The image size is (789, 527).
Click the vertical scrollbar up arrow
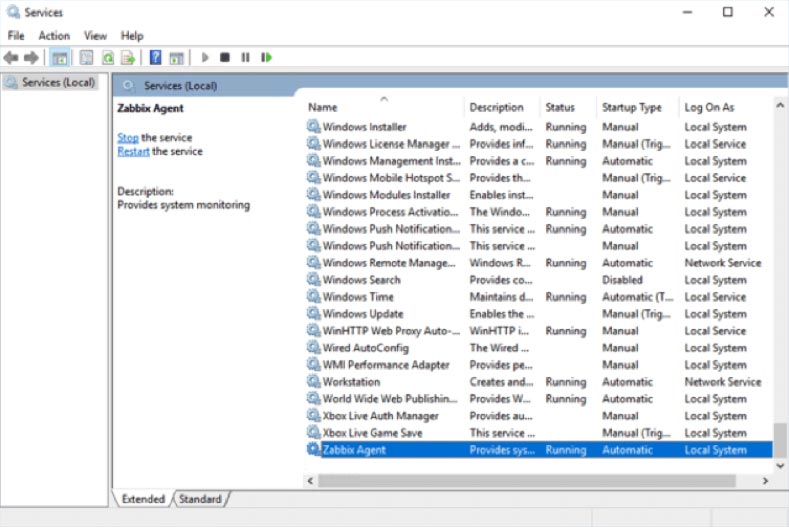click(x=780, y=105)
